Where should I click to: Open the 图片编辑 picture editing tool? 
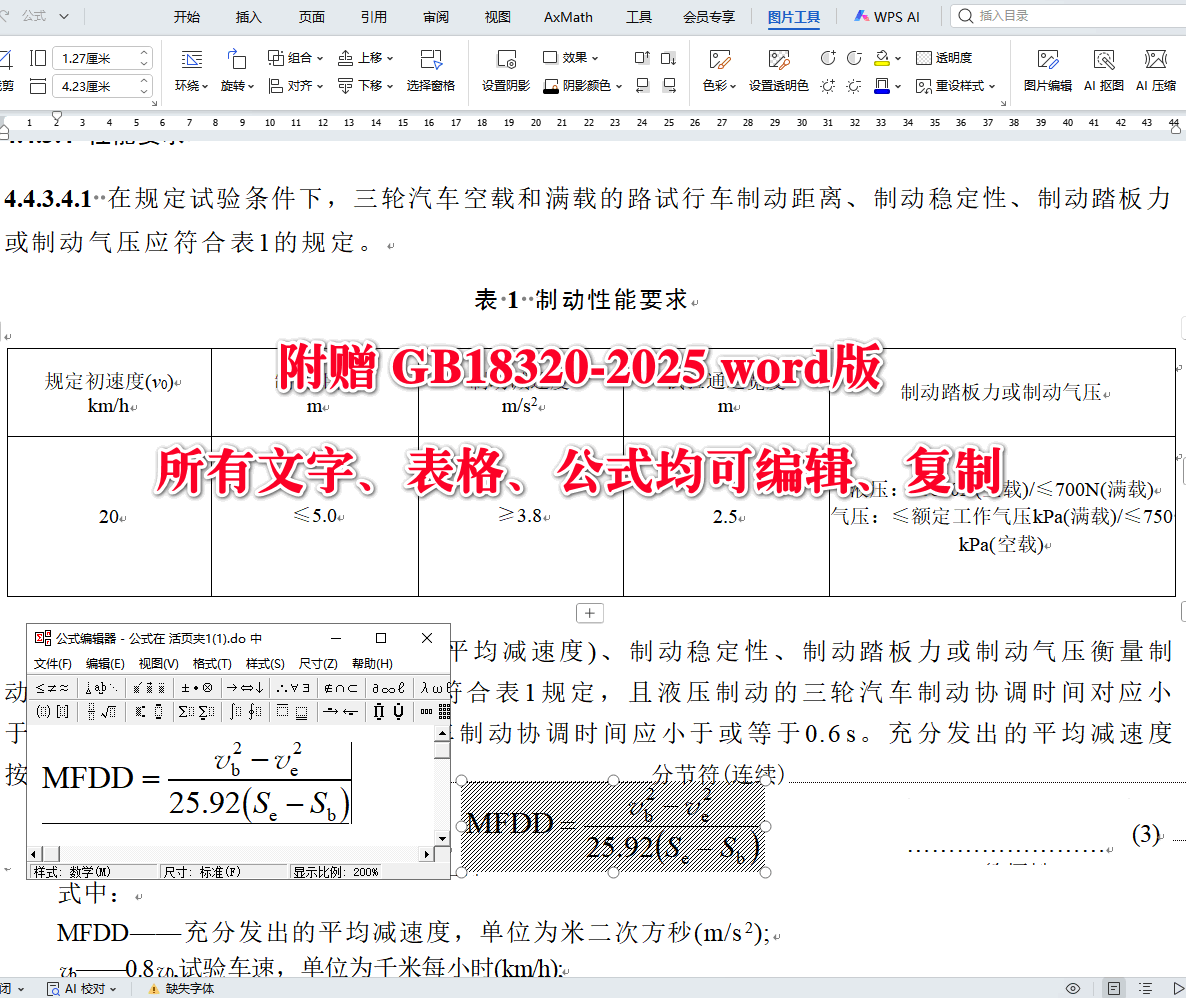tap(1046, 70)
